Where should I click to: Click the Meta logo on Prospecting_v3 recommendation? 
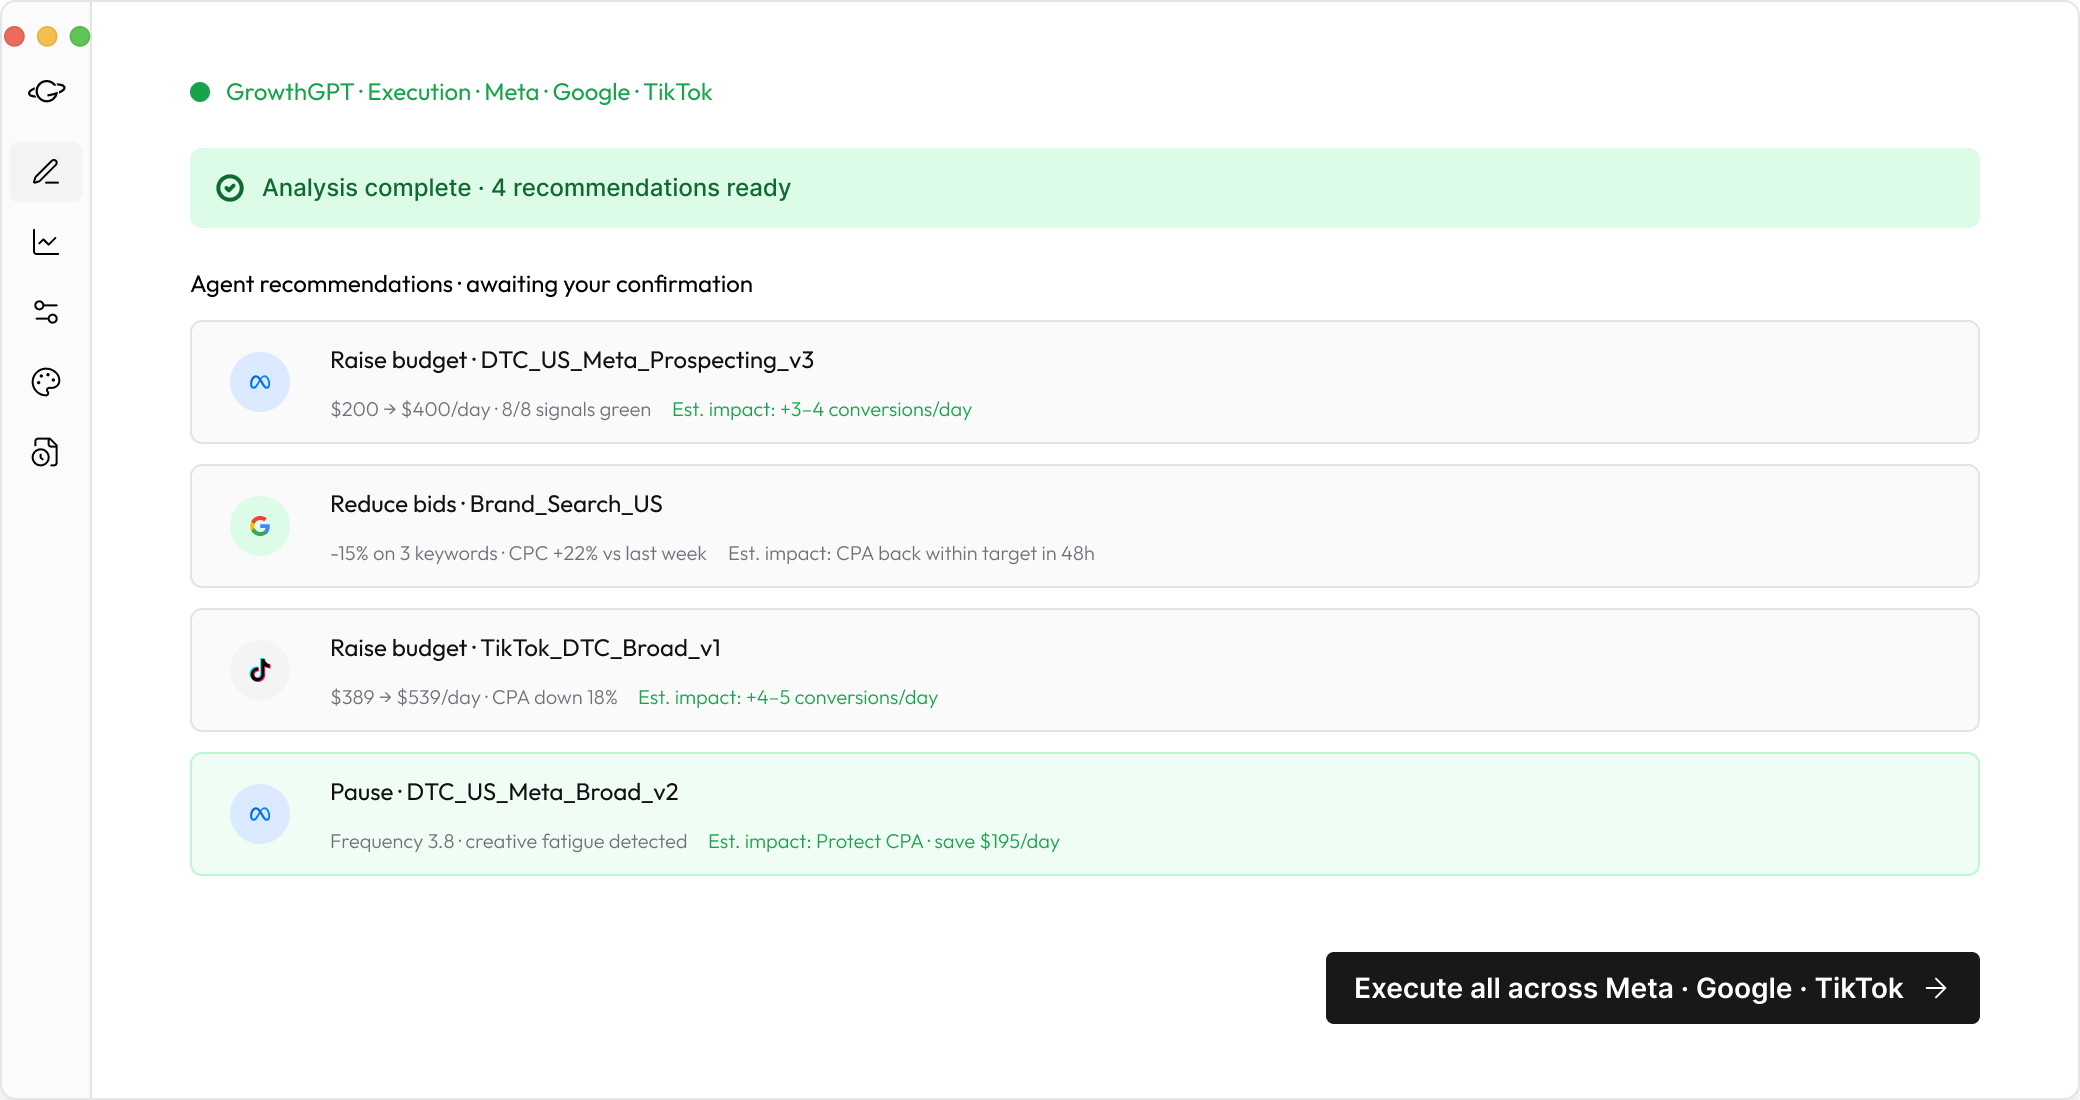tap(260, 382)
